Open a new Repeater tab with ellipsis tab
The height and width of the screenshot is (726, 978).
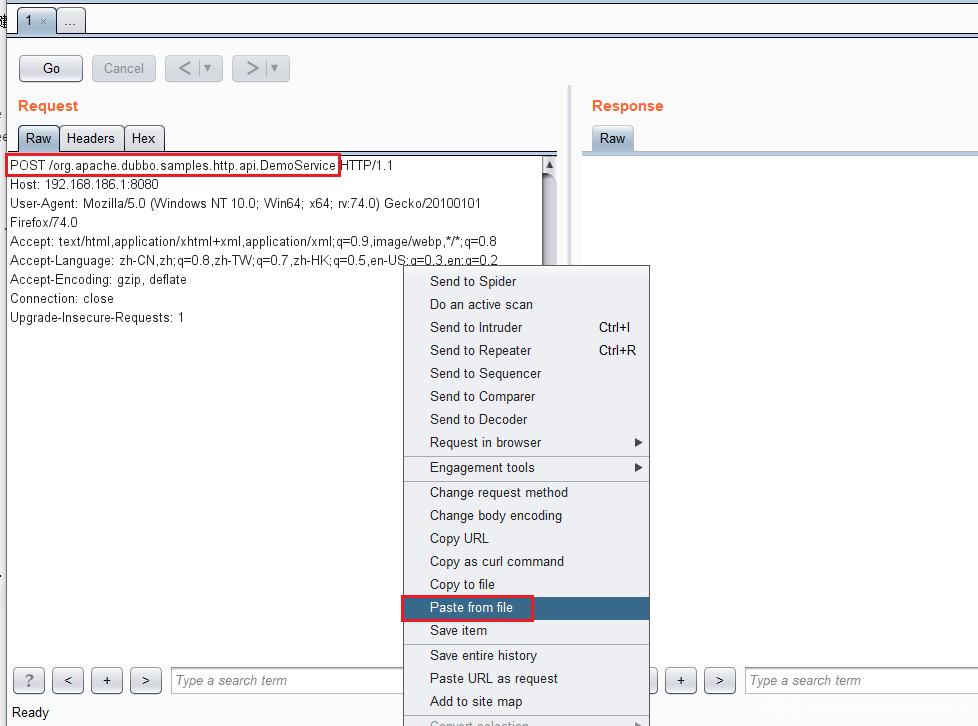[70, 21]
